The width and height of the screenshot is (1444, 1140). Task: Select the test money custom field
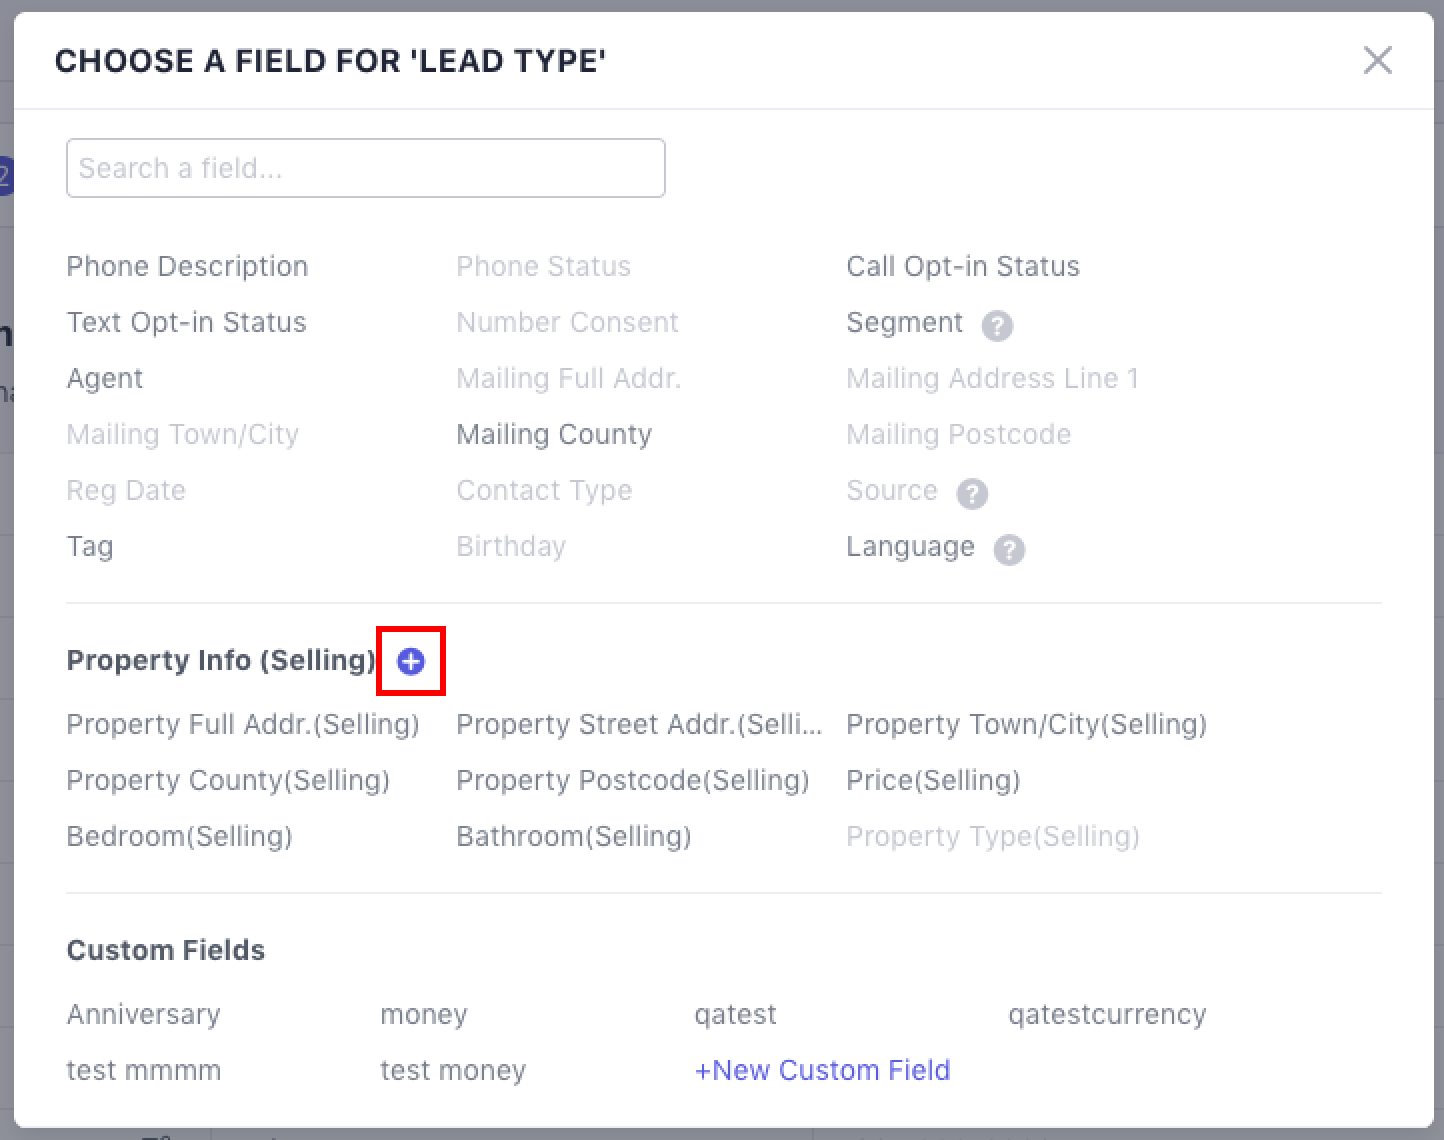coord(453,1070)
